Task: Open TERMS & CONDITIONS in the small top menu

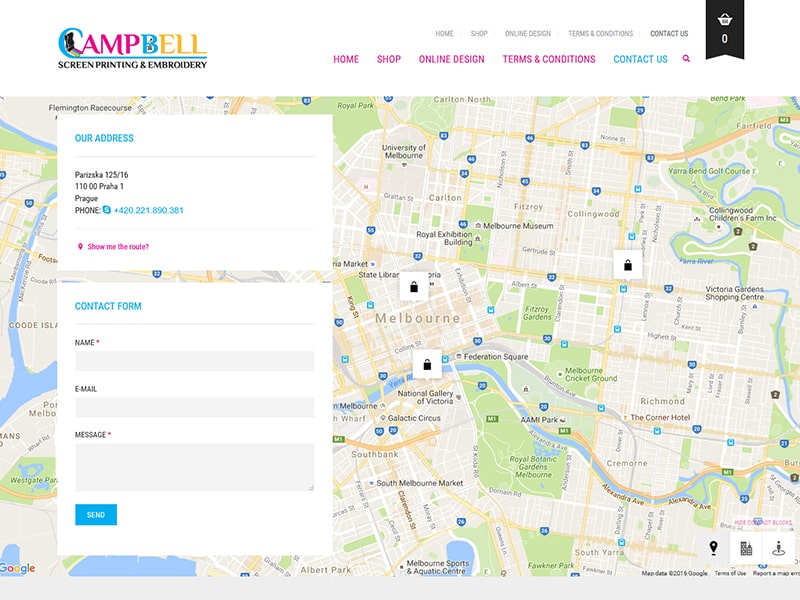Action: [601, 34]
